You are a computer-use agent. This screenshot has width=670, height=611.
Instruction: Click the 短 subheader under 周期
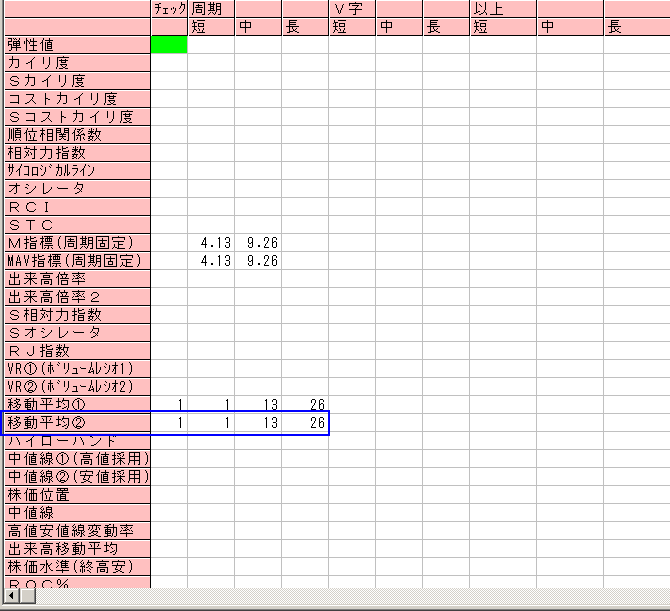(211, 27)
